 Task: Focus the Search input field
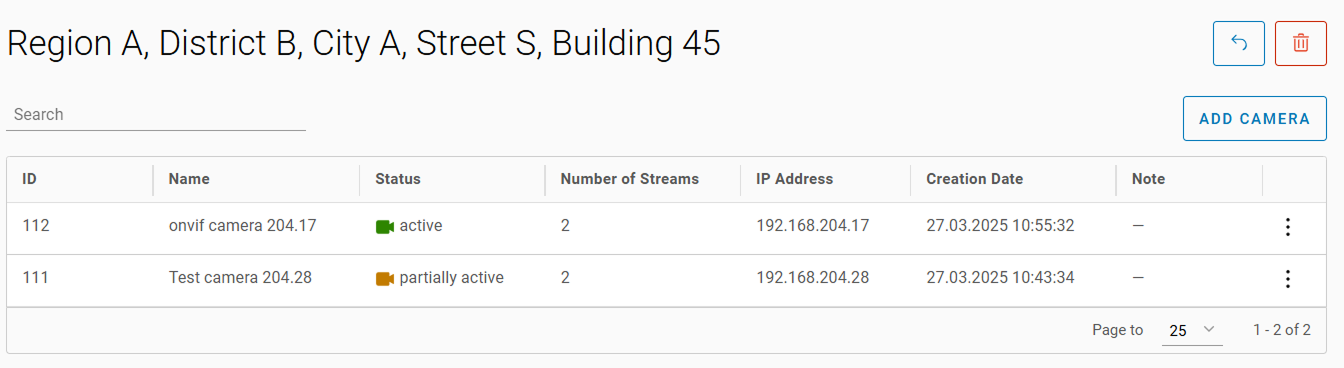point(156,115)
